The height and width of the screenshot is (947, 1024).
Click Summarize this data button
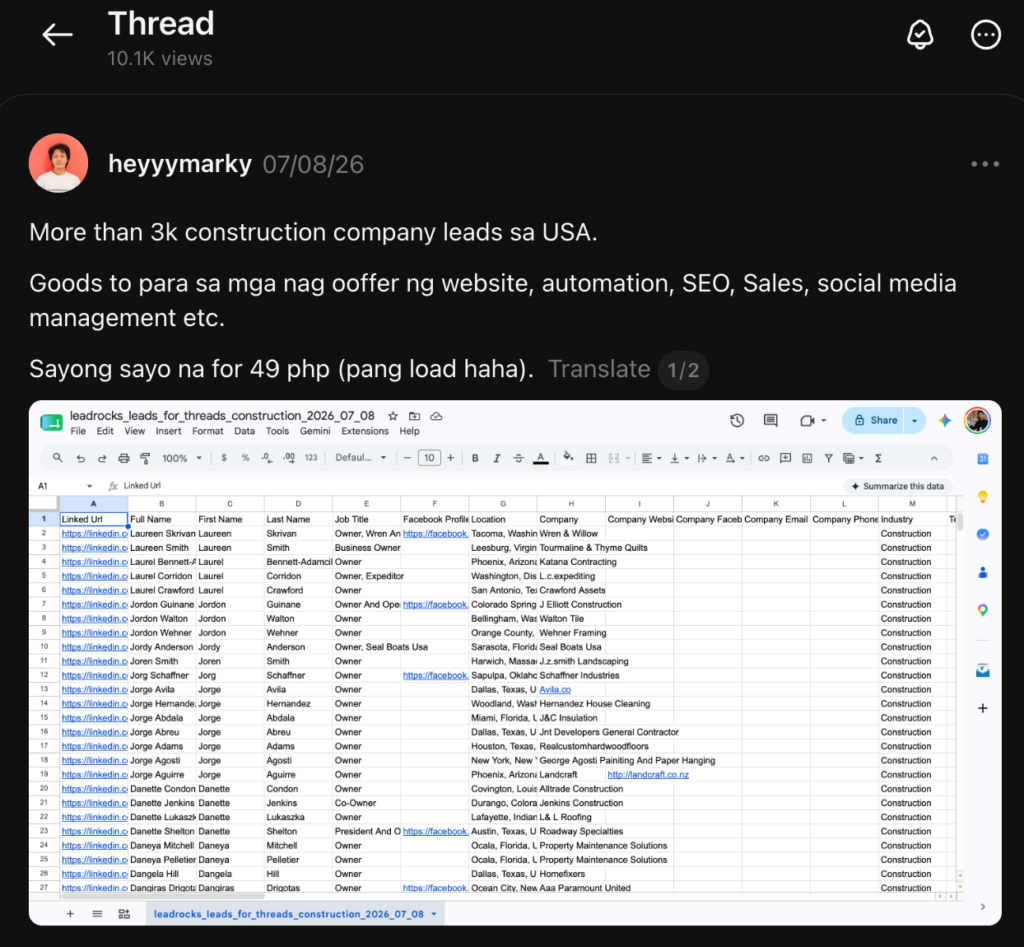point(898,486)
